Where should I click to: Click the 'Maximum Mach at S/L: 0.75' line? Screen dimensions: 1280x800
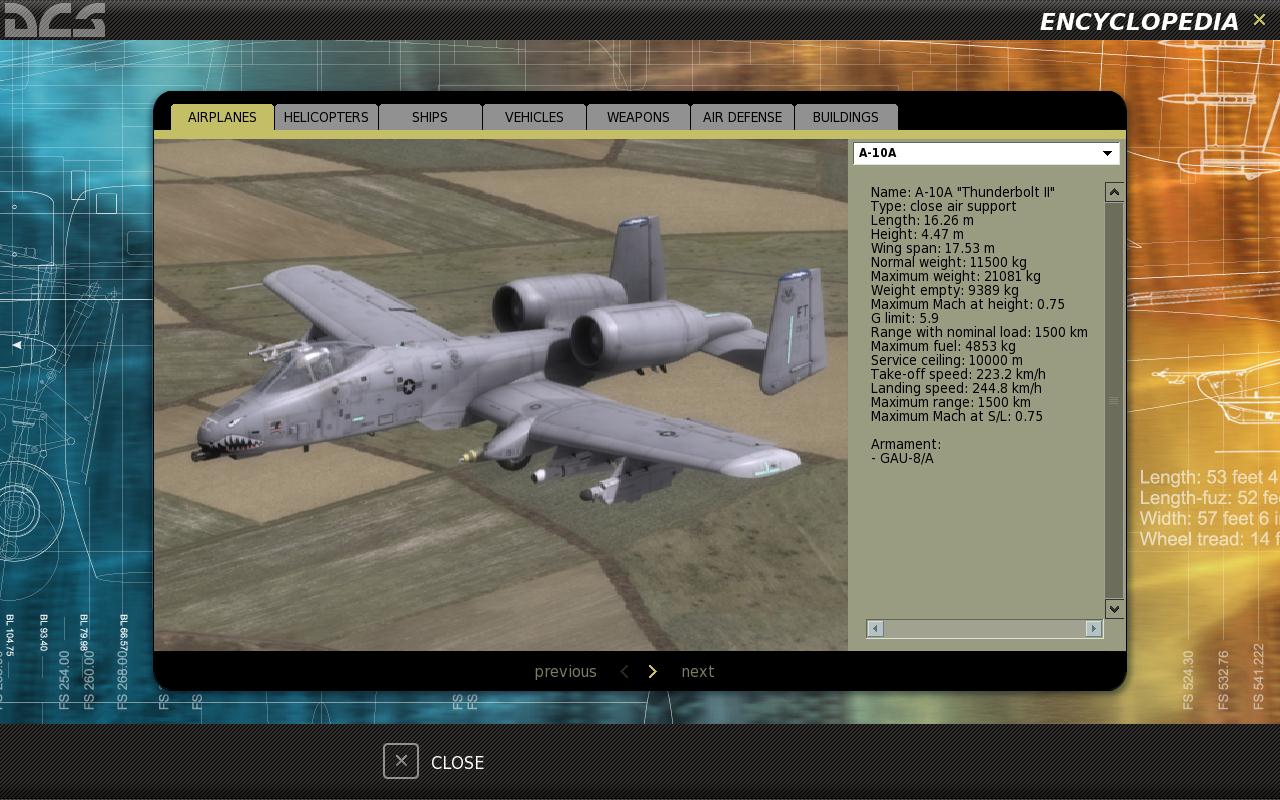pos(956,416)
